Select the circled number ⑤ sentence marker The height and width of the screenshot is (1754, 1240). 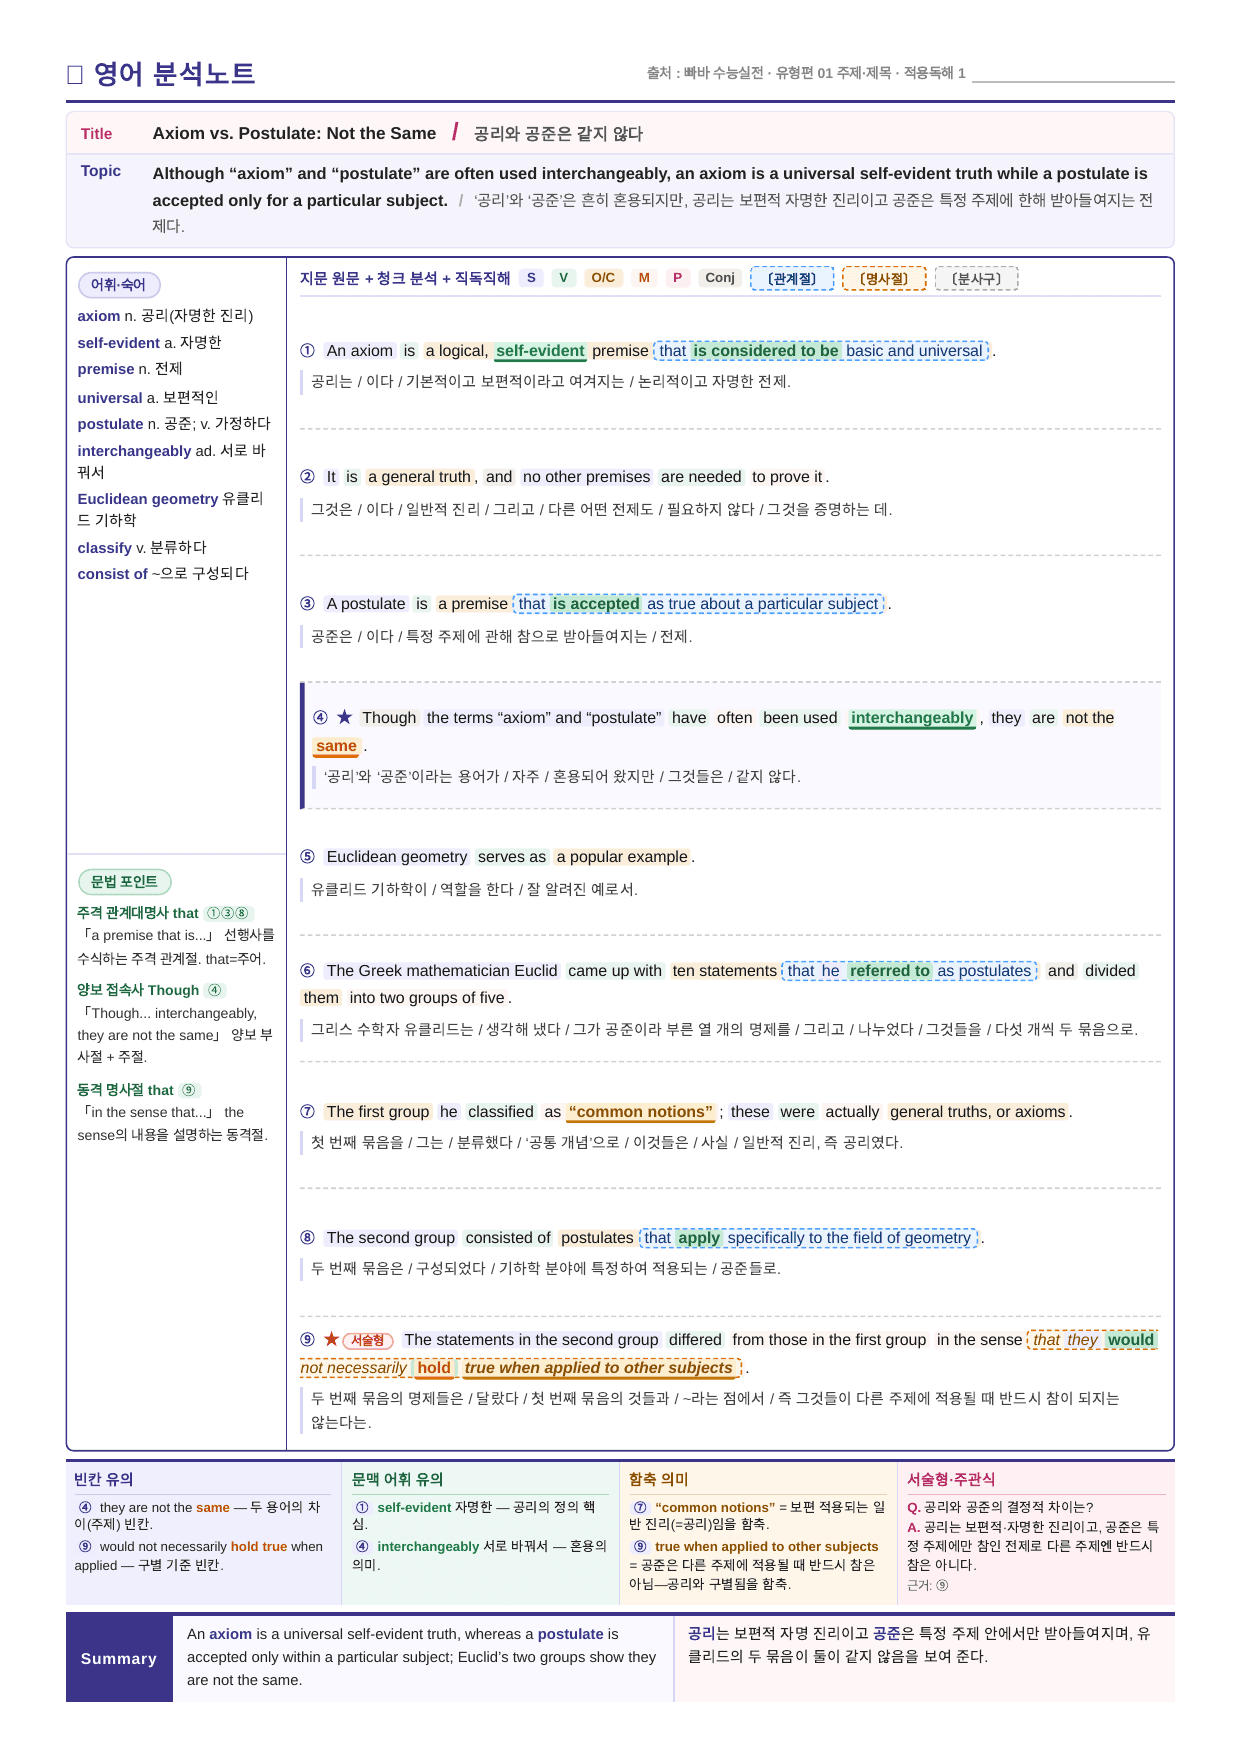307,857
